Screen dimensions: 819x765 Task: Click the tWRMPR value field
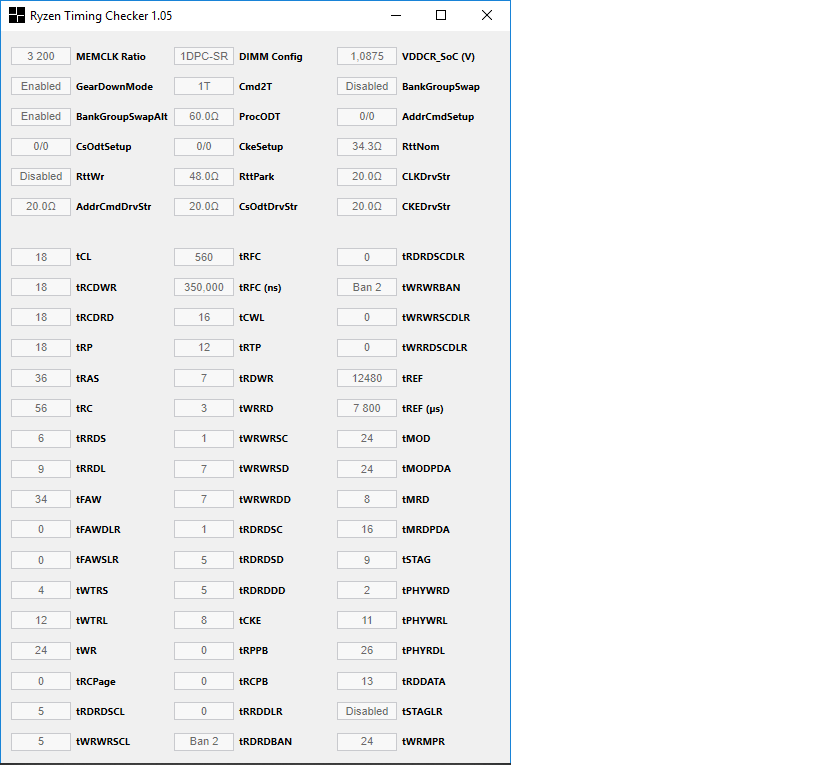pyautogui.click(x=367, y=742)
